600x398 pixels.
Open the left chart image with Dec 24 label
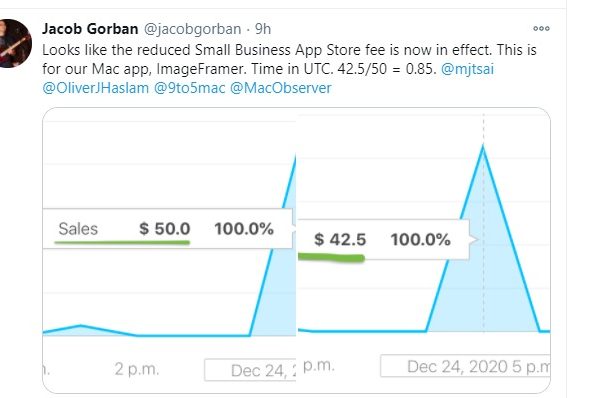tap(169, 250)
